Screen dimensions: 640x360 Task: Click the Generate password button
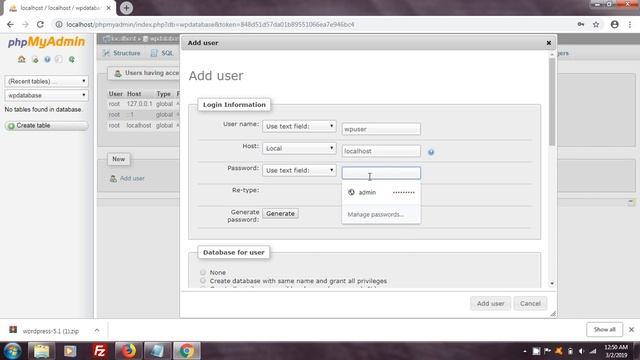coord(280,213)
